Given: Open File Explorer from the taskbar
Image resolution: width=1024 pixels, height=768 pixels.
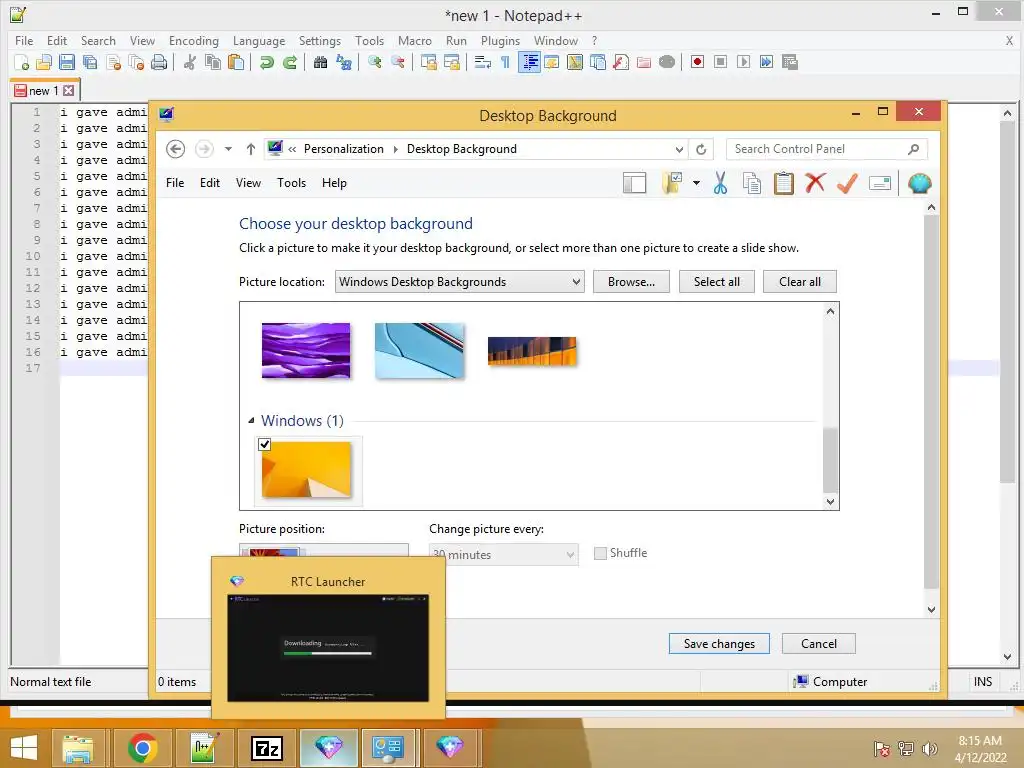Looking at the screenshot, I should (78, 748).
